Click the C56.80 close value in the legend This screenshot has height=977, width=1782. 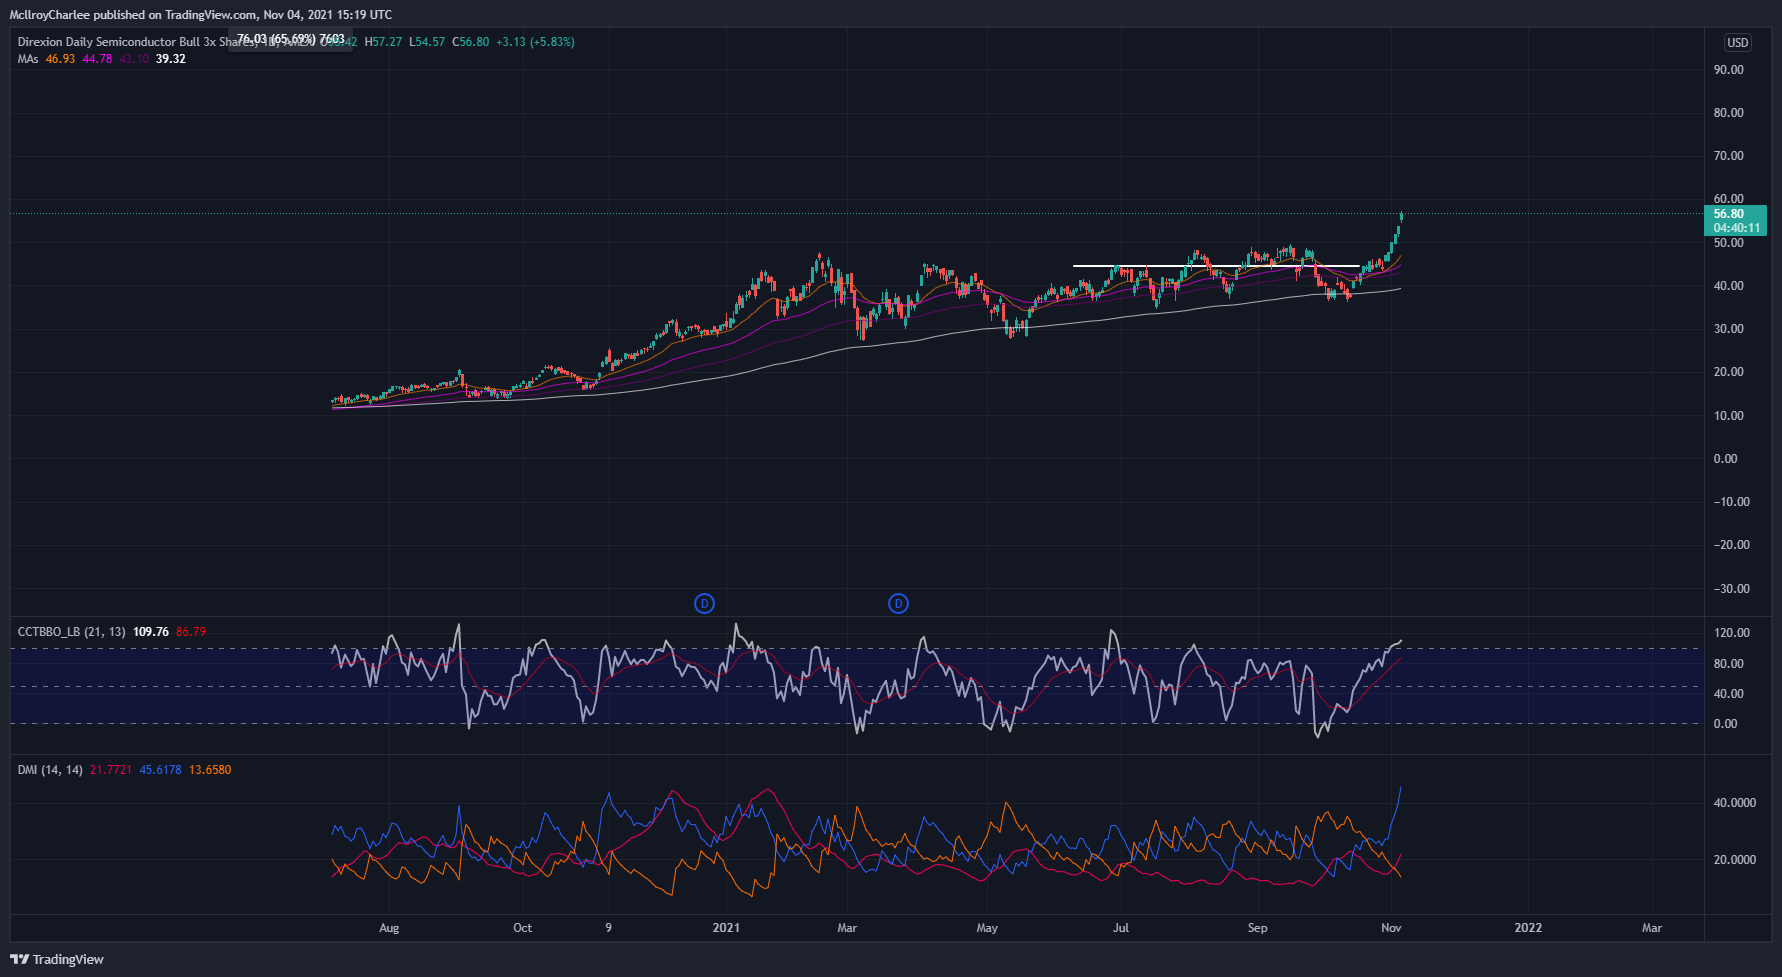click(471, 42)
